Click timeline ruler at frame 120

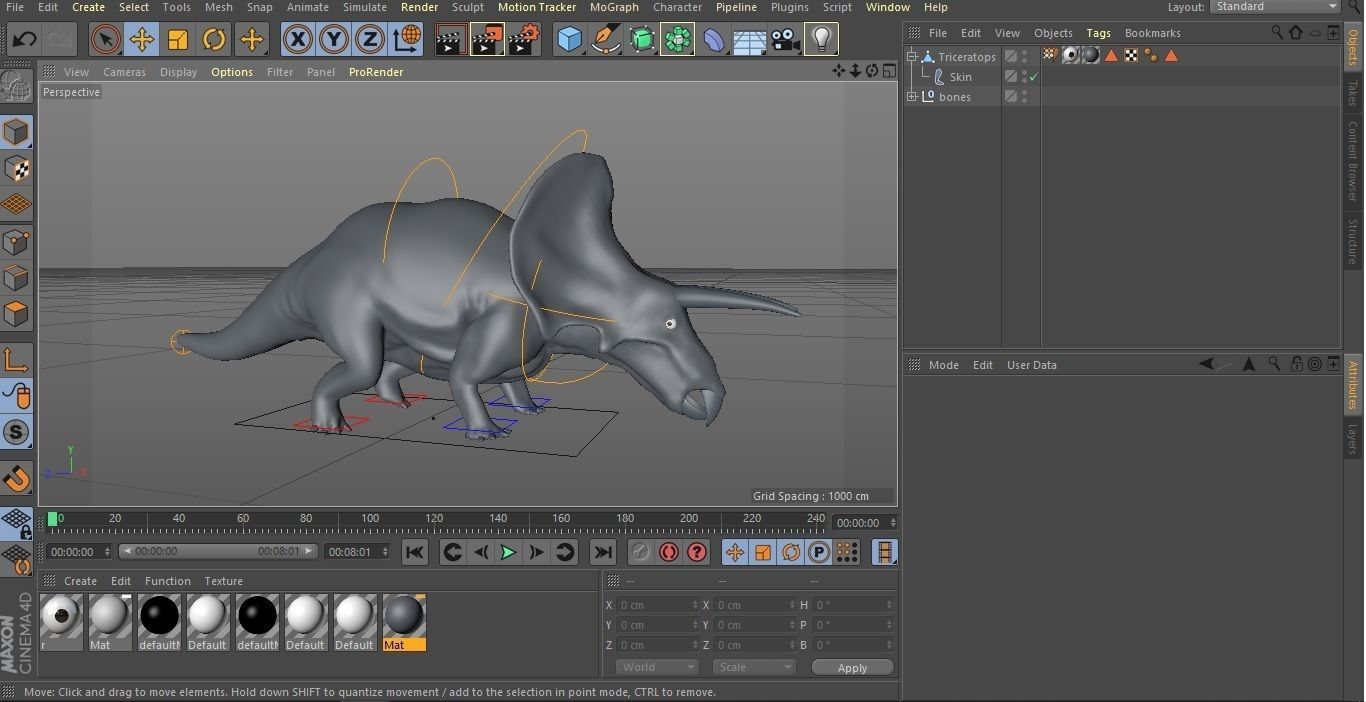(433, 518)
